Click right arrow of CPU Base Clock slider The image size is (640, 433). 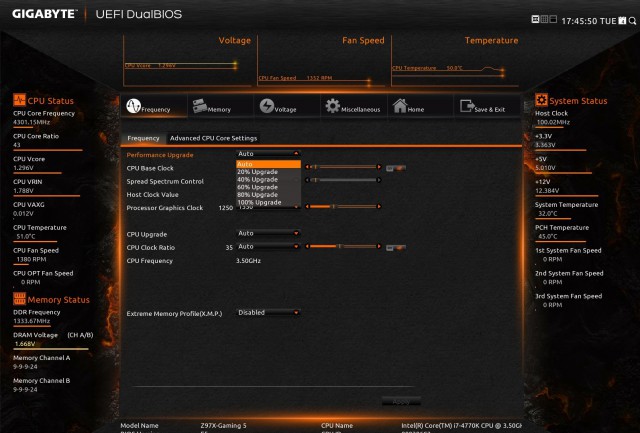pos(380,167)
